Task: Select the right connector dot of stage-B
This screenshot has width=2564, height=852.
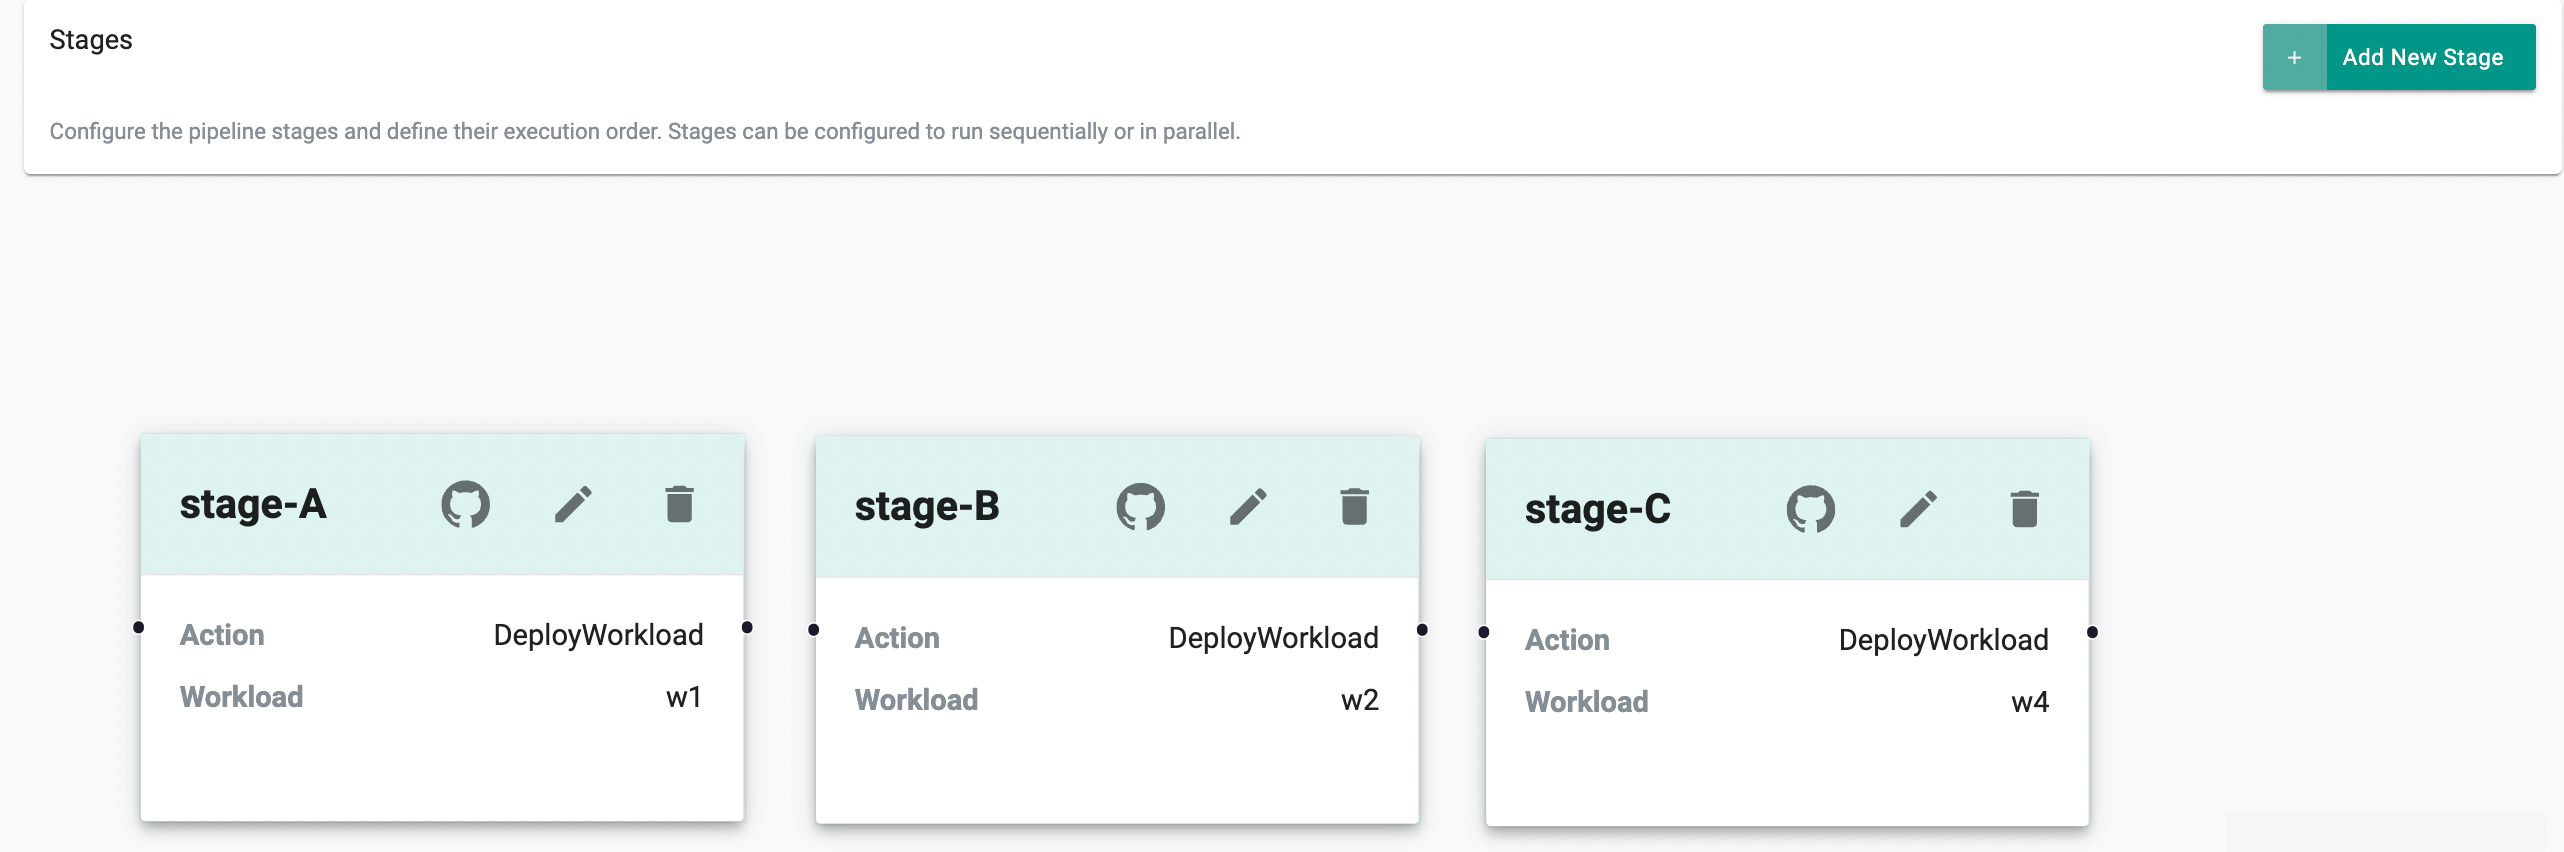Action: click(x=1422, y=630)
